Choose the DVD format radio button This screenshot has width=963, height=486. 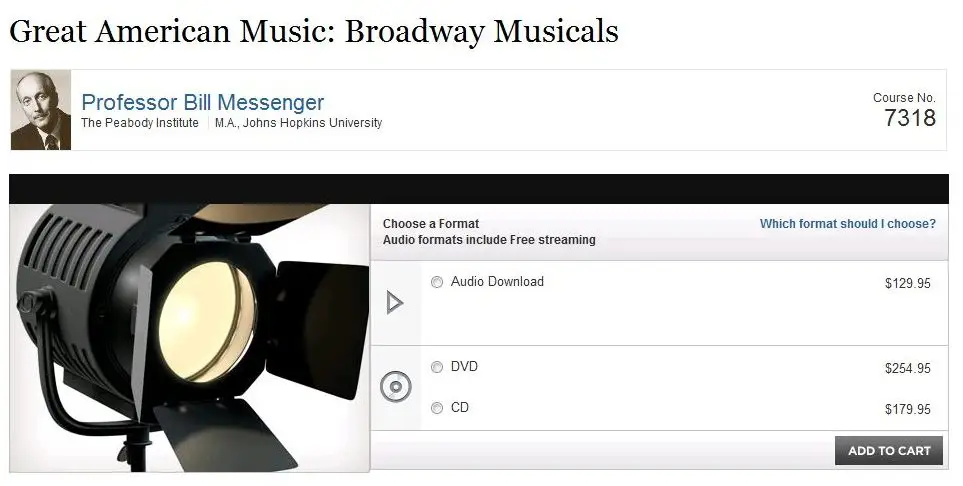click(437, 367)
